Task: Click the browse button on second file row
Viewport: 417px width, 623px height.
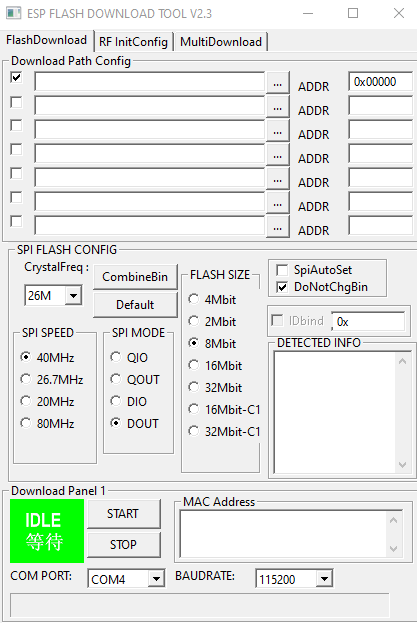Action: pos(278,106)
